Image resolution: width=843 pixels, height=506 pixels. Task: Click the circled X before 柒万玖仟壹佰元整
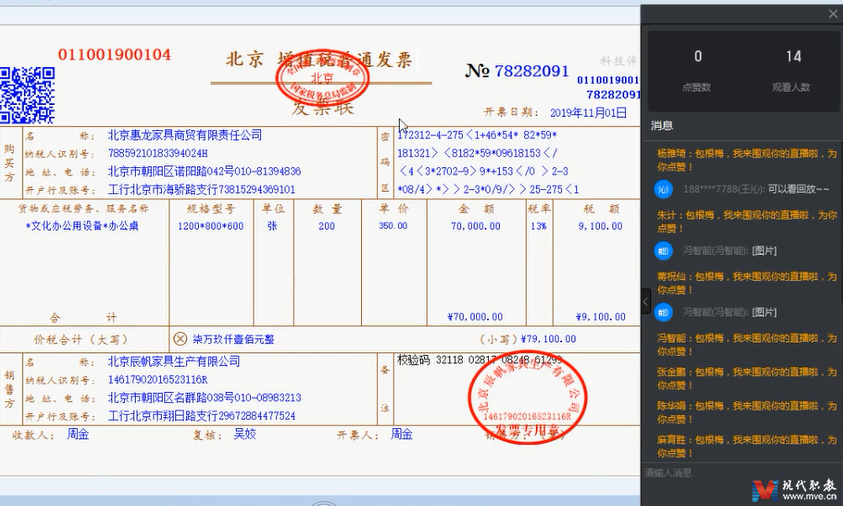pos(180,339)
